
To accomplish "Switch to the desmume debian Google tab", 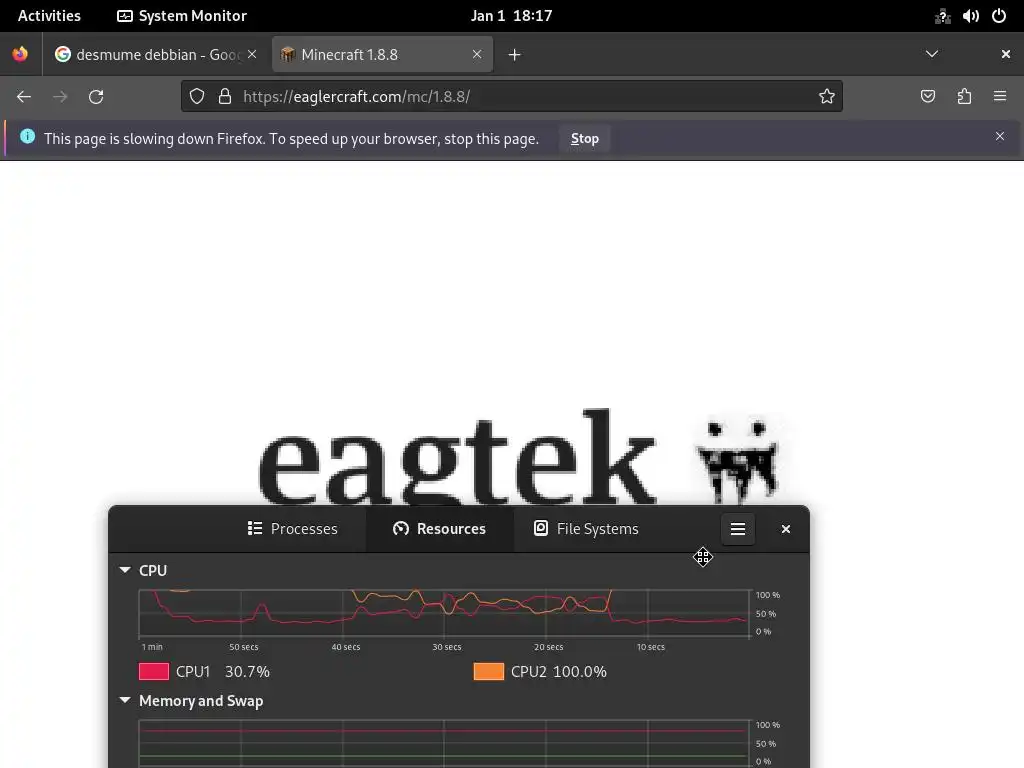I will pyautogui.click(x=157, y=54).
